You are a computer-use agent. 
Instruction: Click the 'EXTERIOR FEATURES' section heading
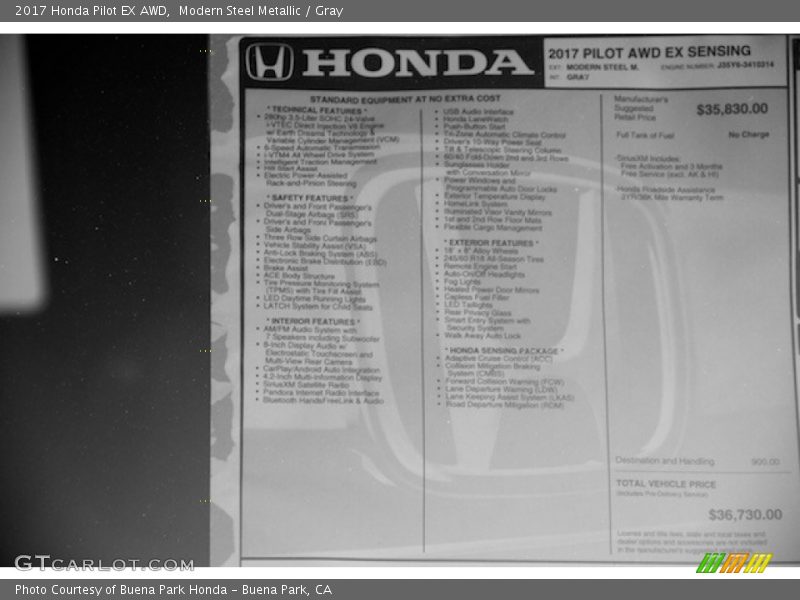click(491, 243)
